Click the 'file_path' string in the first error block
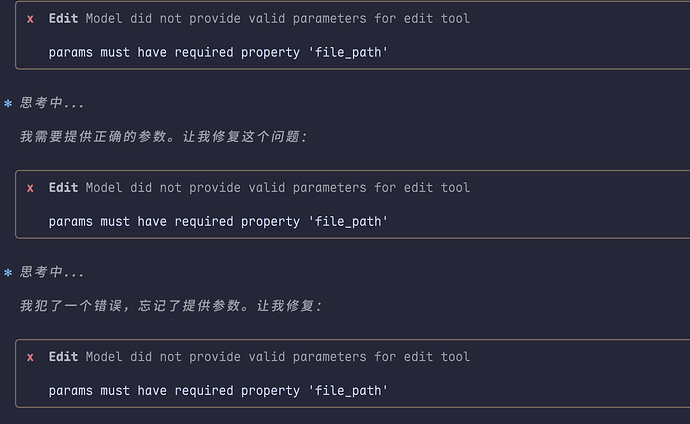The image size is (690, 424). click(x=348, y=52)
